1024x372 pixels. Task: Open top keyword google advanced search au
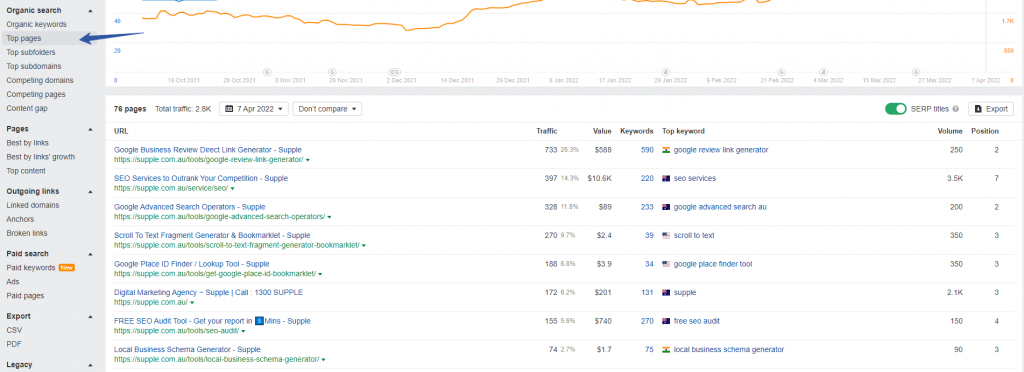720,207
